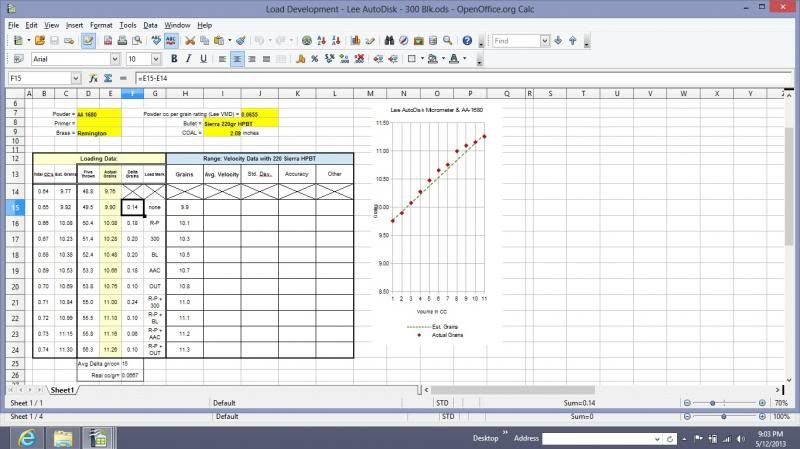
Task: Open the Function Wizard icon
Action: coord(93,78)
